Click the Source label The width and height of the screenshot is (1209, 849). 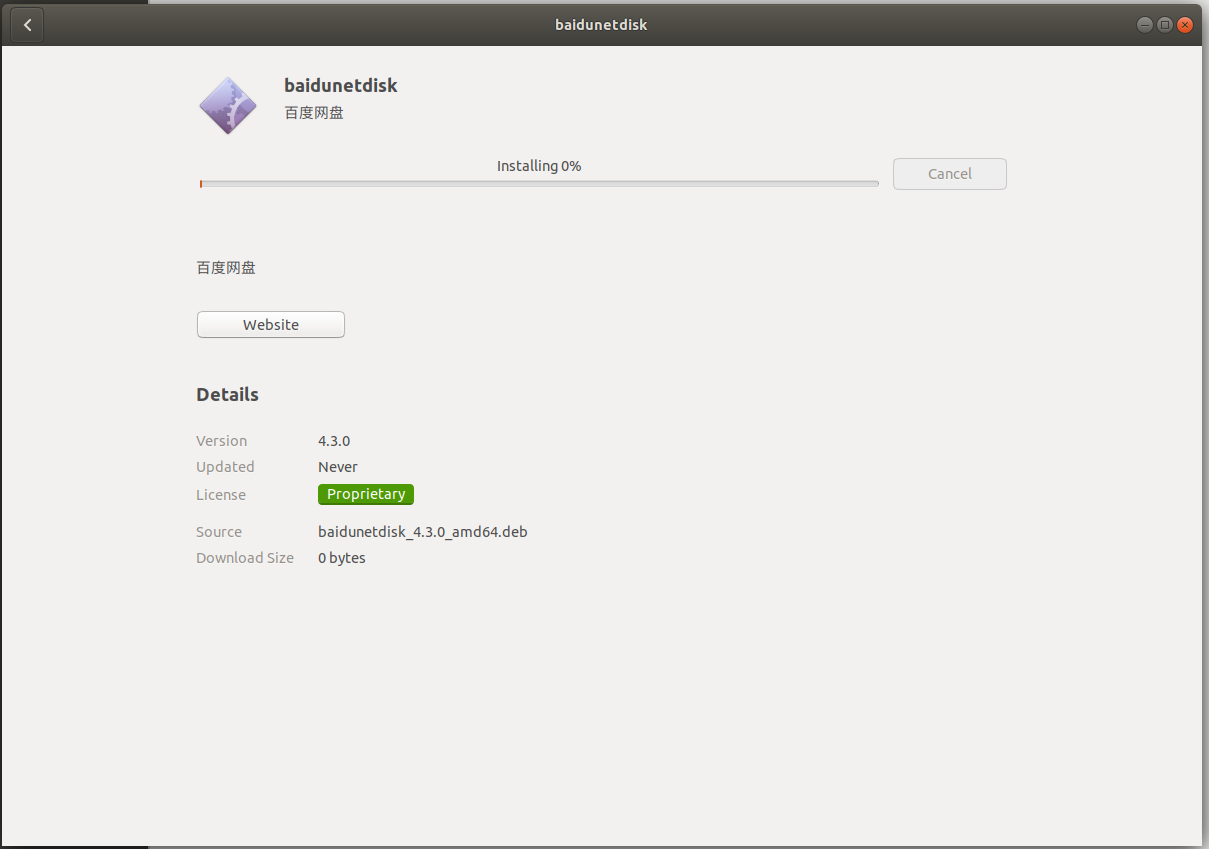point(219,532)
